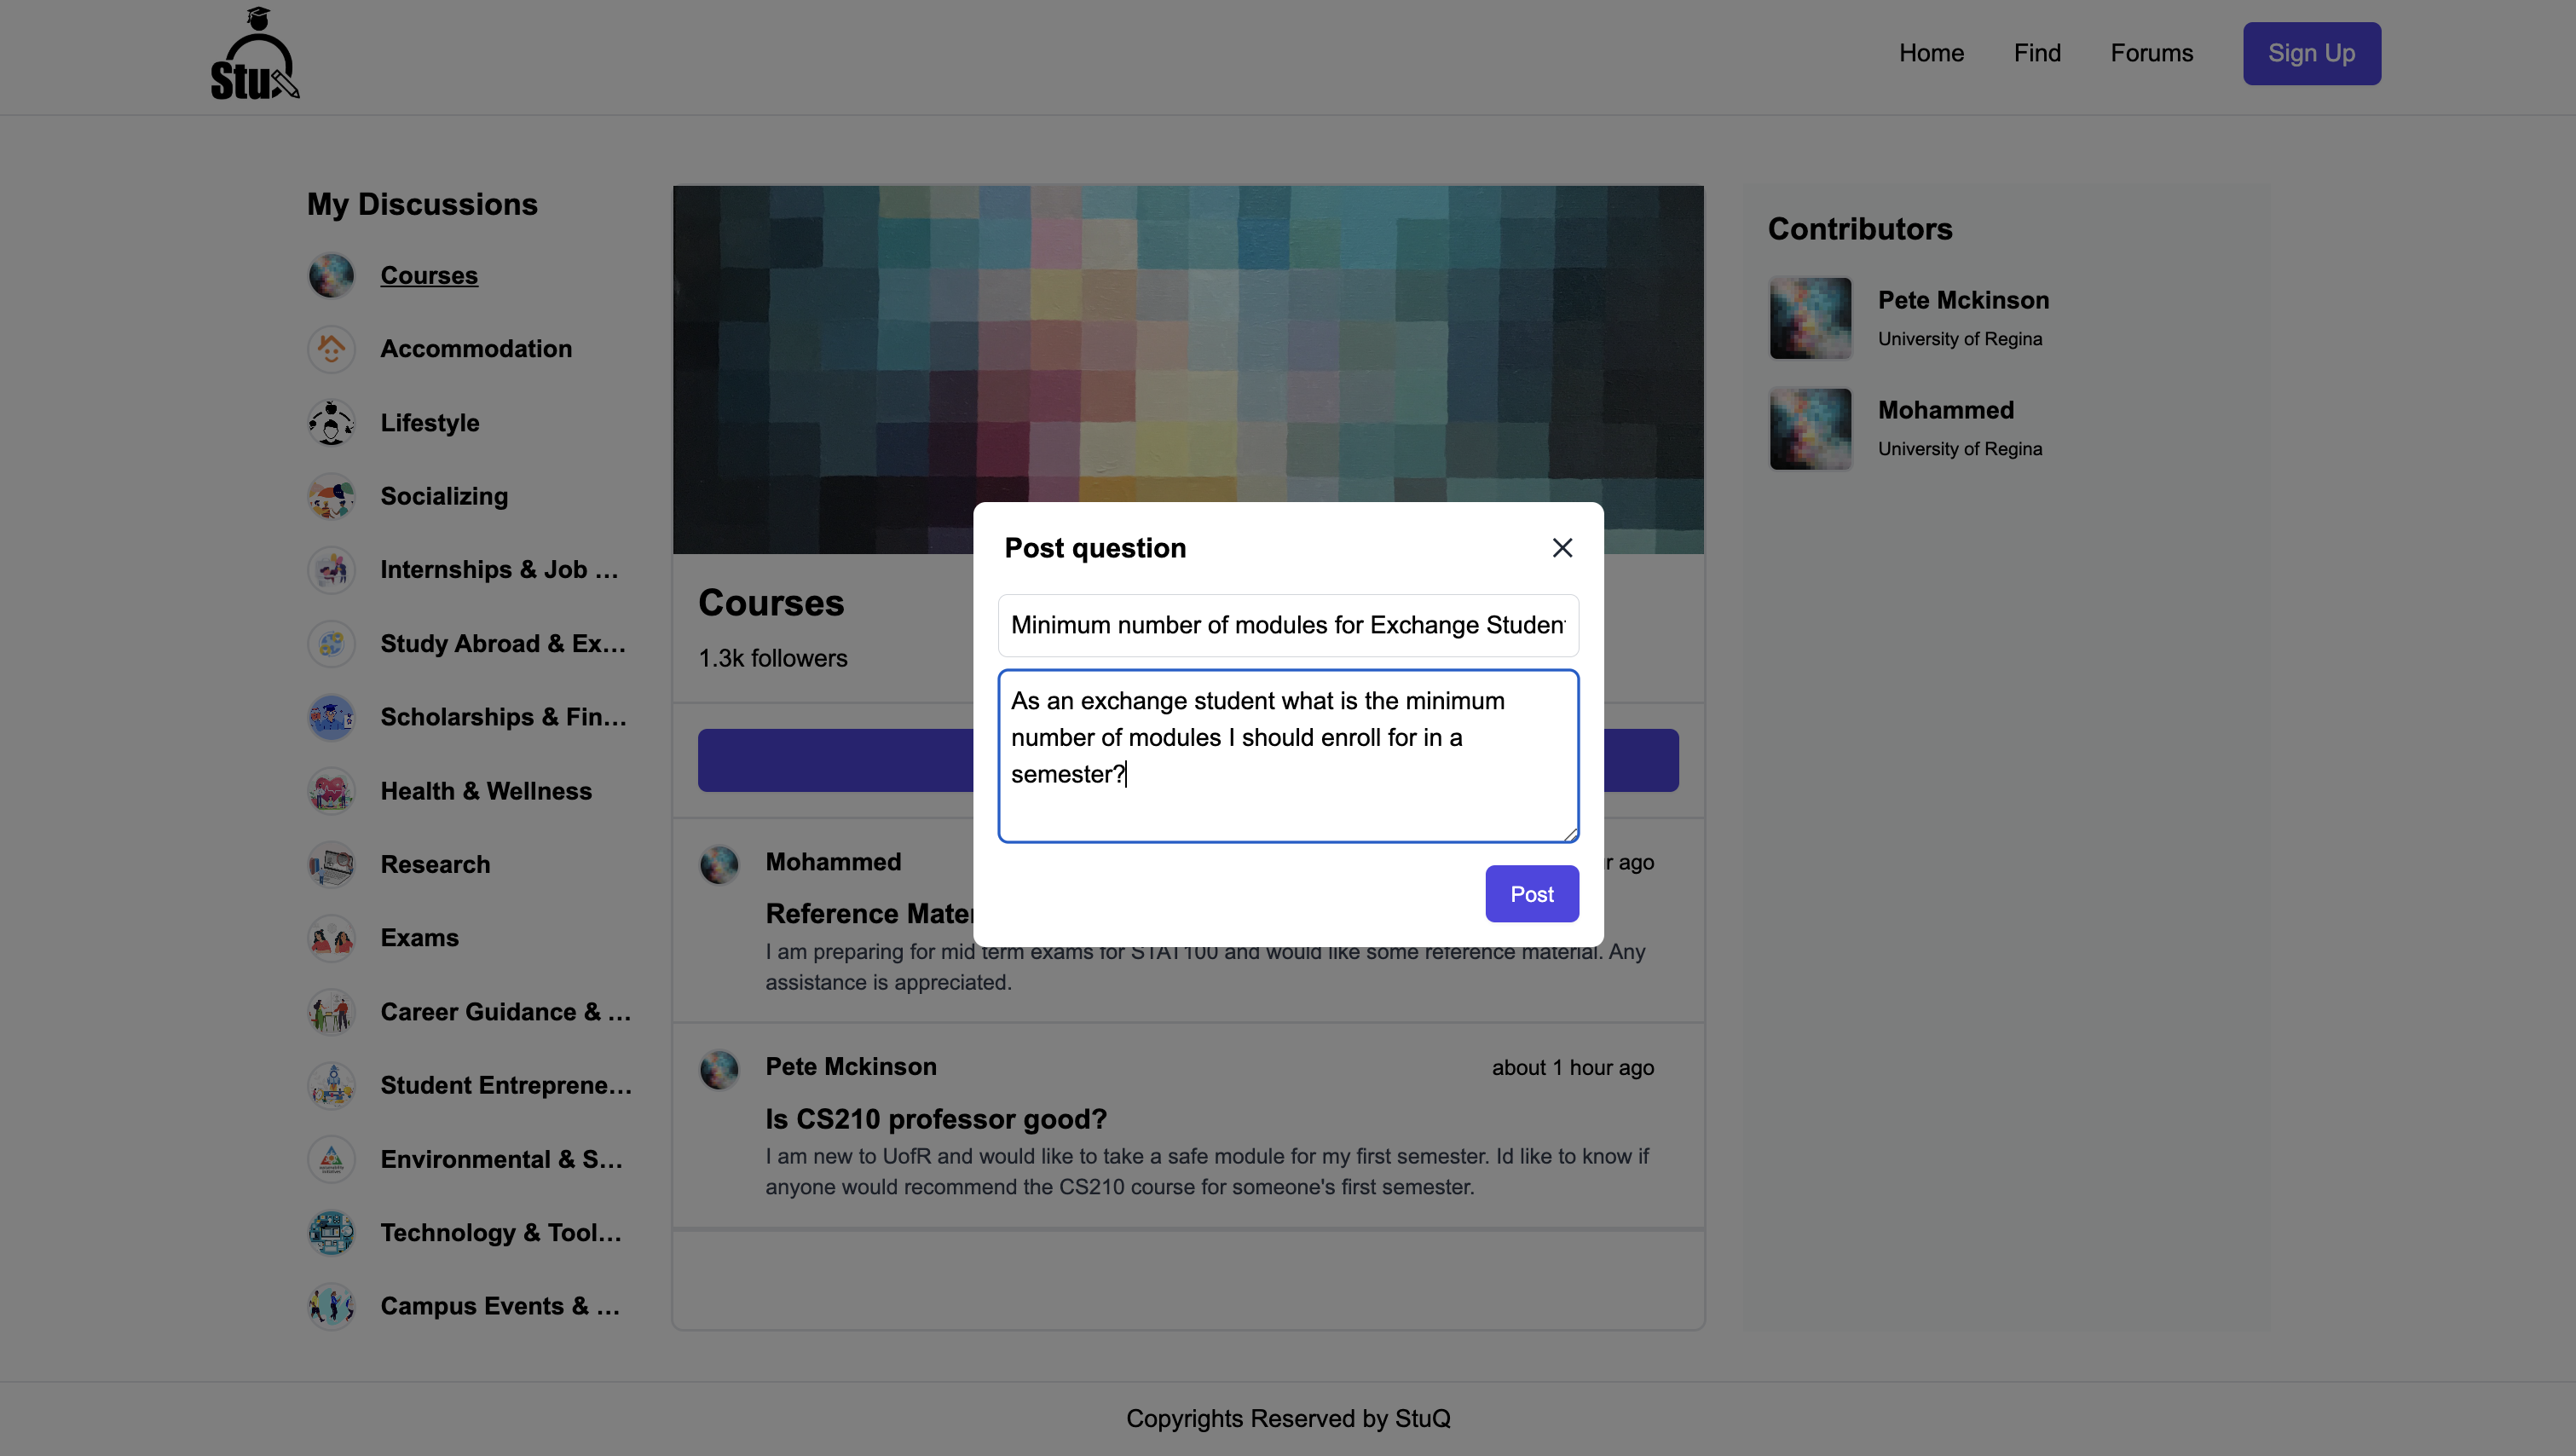Click the Research category icon
Image resolution: width=2576 pixels, height=1456 pixels.
(x=331, y=864)
